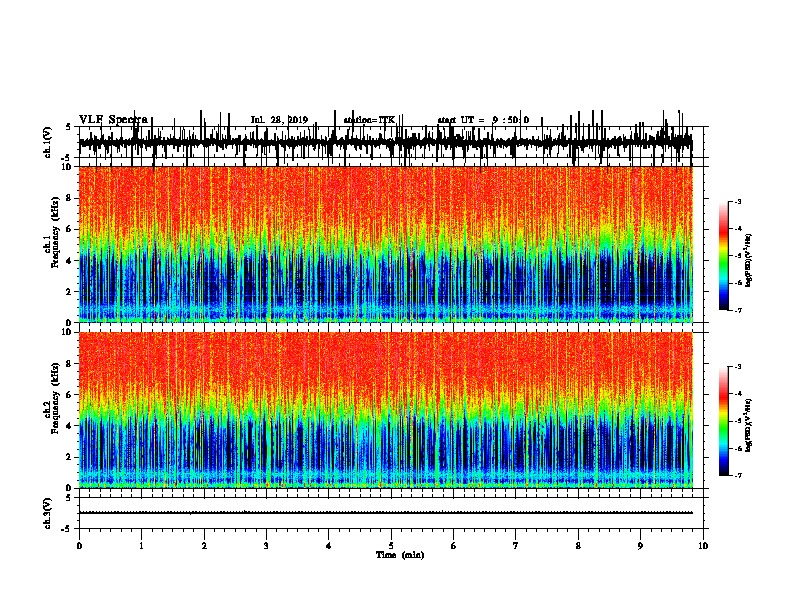Click the "8" kHz tick on ch.1 frequency axis
This screenshot has height=612, width=792.
pyautogui.click(x=69, y=198)
